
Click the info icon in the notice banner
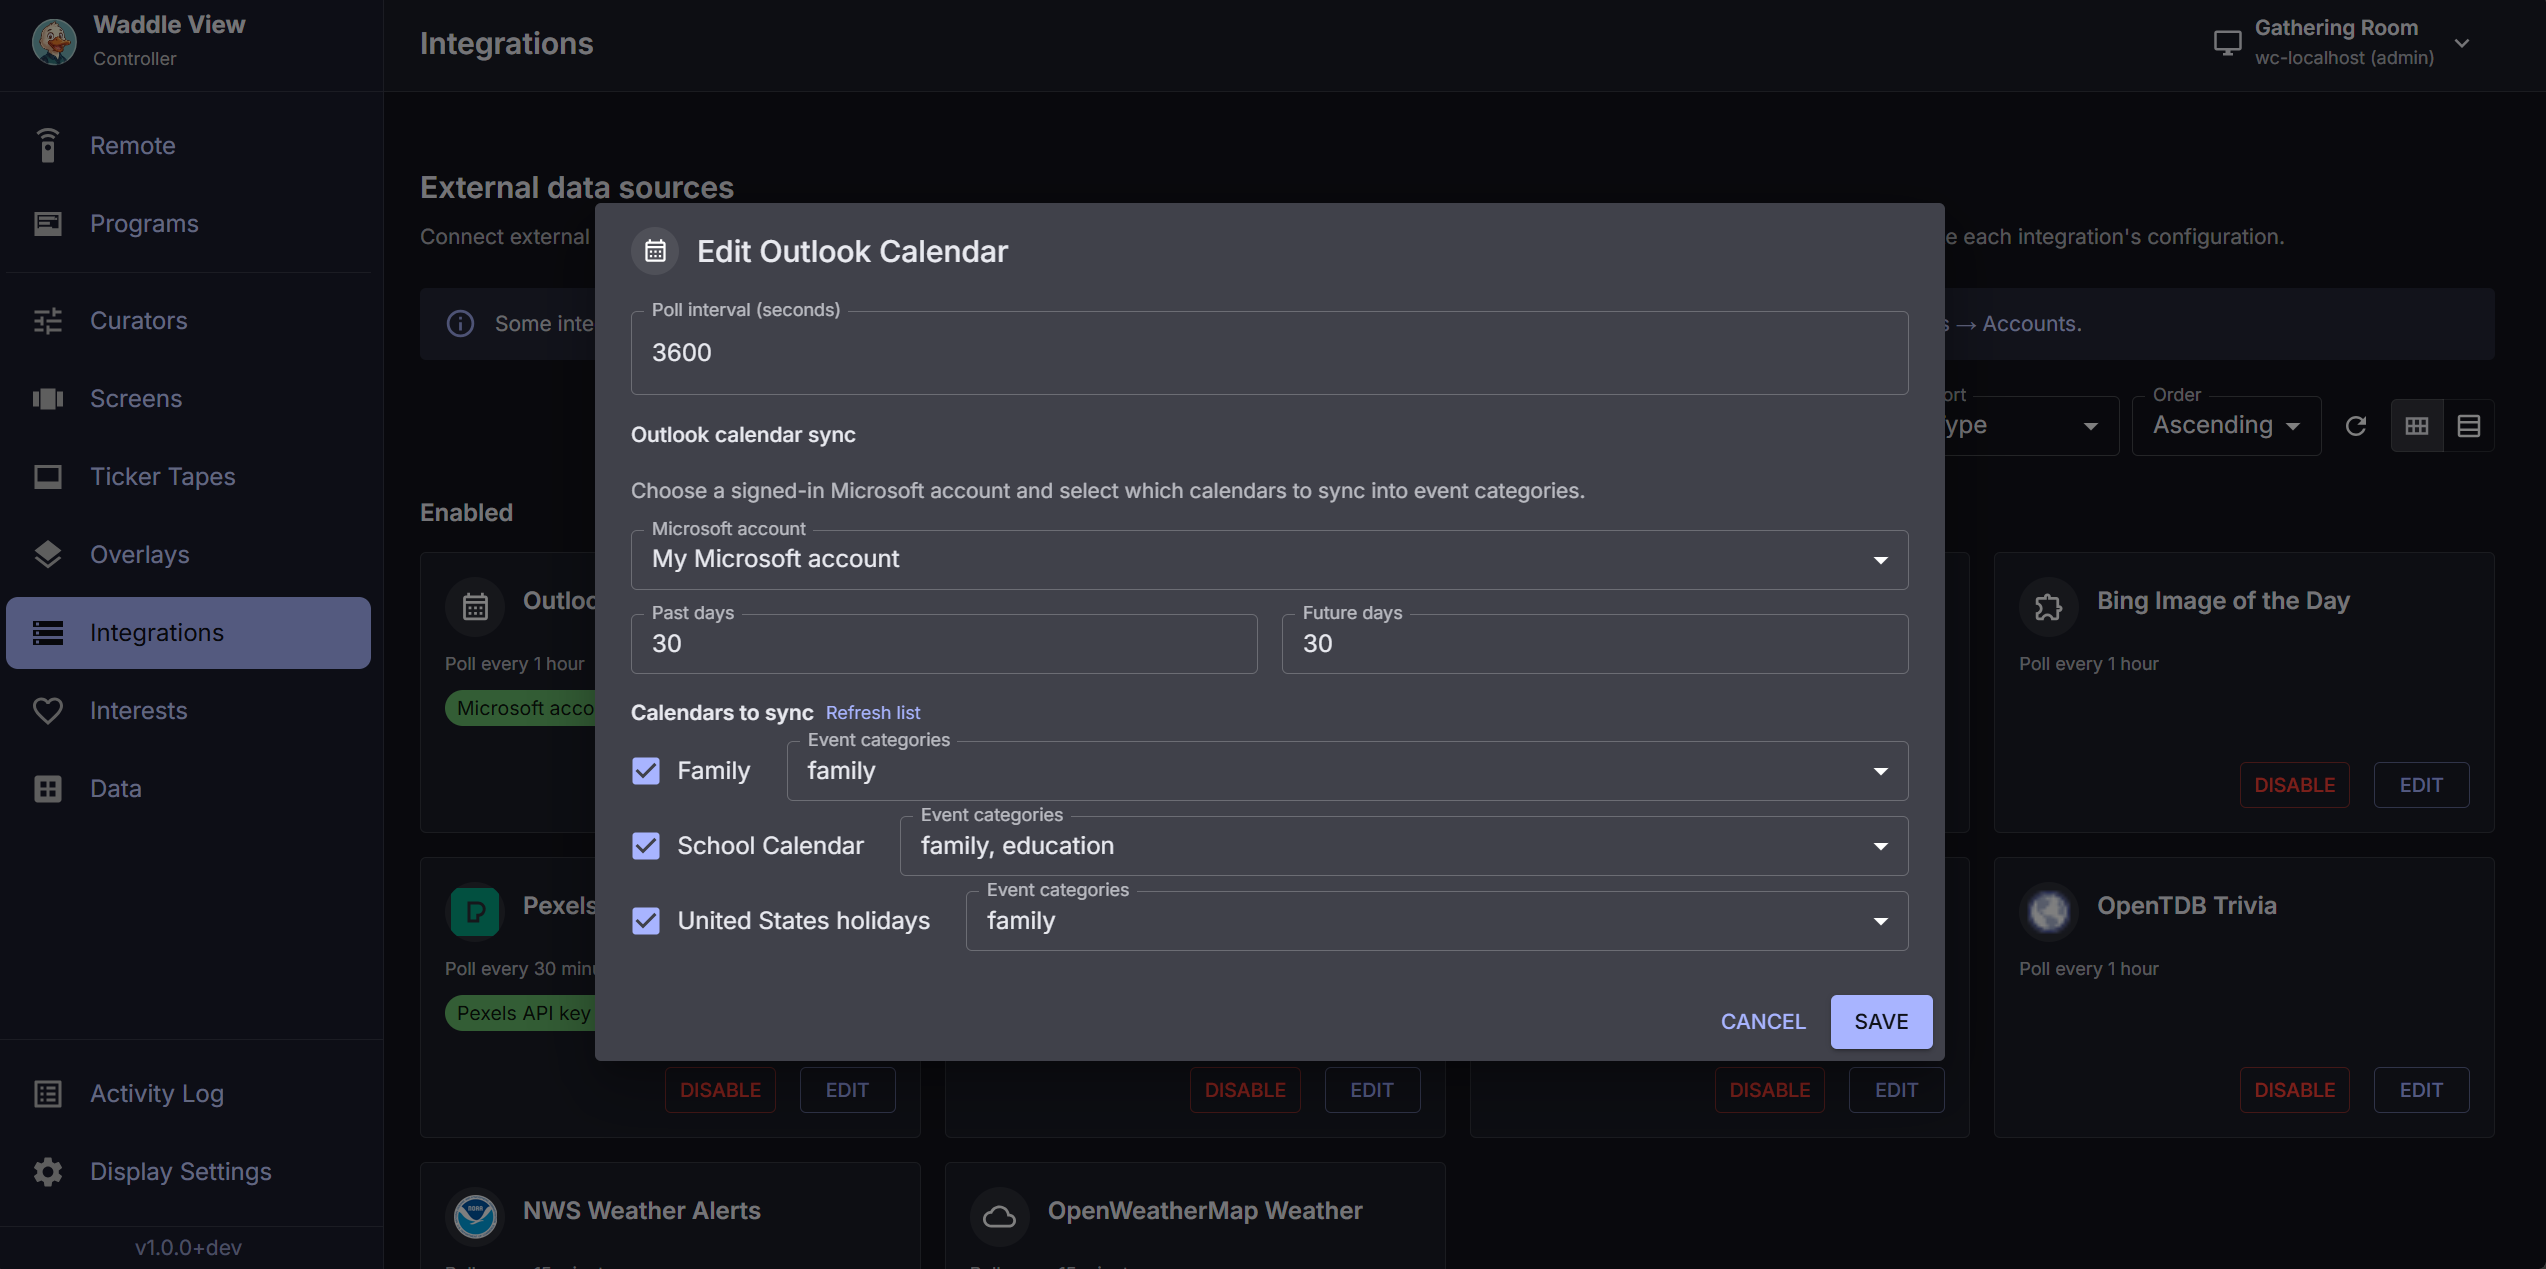pyautogui.click(x=460, y=324)
